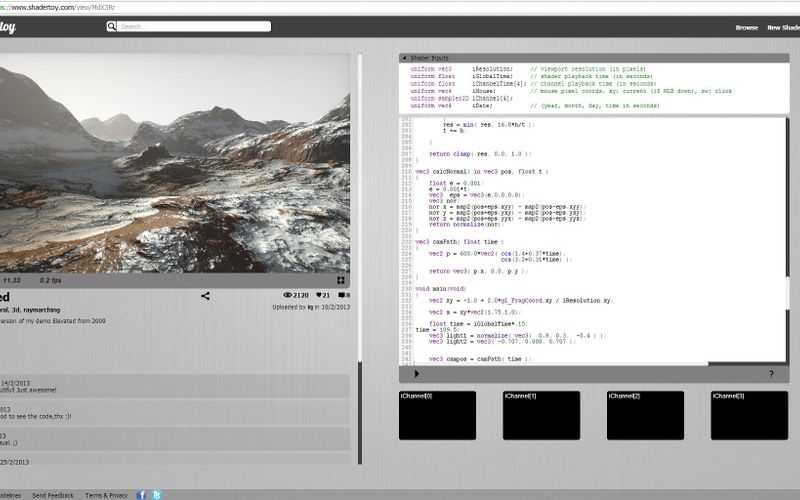Screen dimensions: 800x500
Task: Click the magnifier icon in search box
Action: coord(112,27)
